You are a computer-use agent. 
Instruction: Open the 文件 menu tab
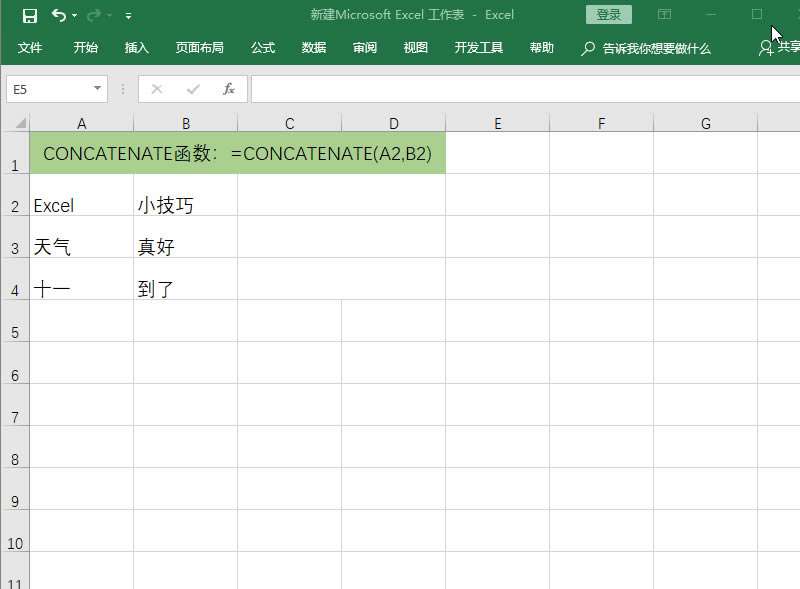tap(30, 48)
